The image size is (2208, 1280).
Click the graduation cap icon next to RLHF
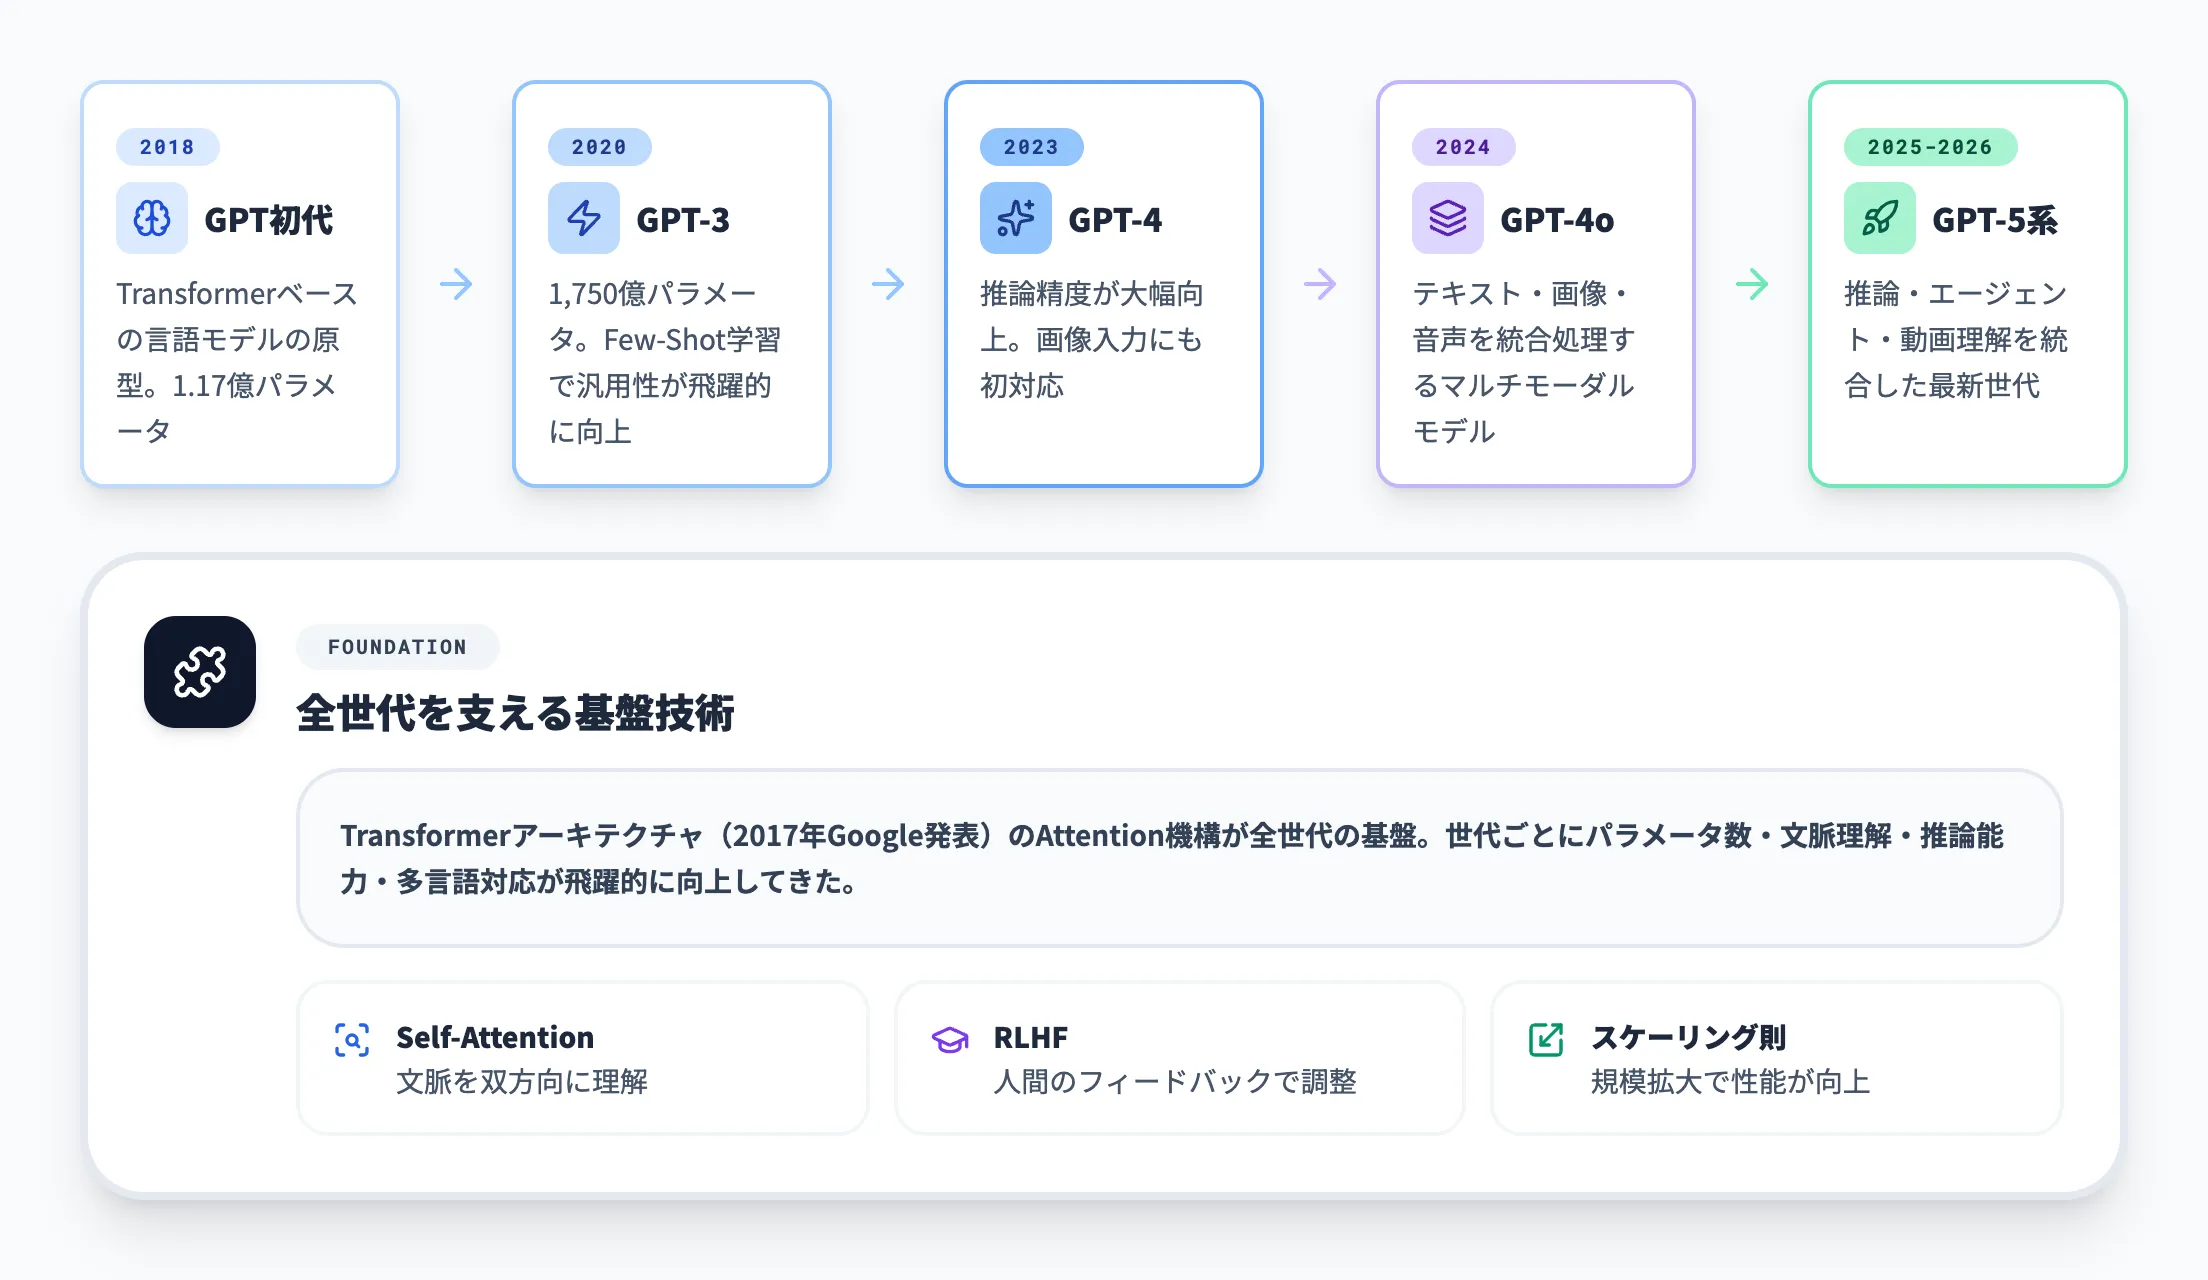[949, 1039]
